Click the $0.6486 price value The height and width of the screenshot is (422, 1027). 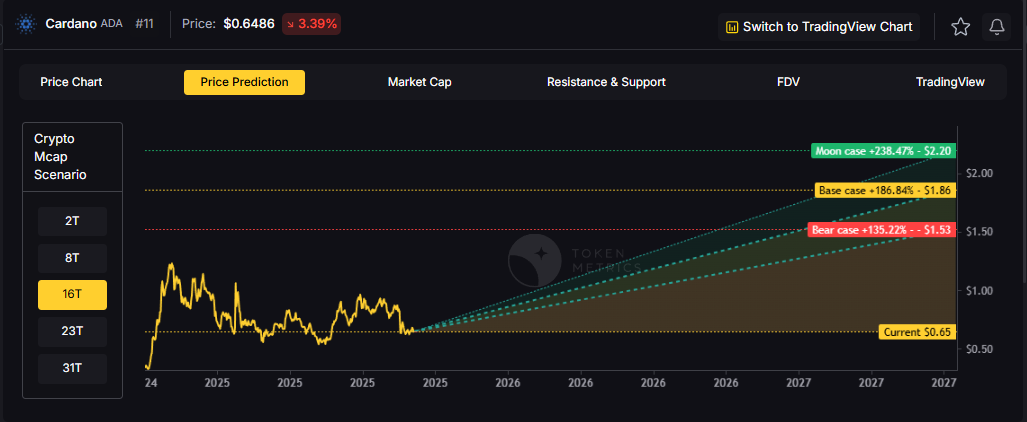pyautogui.click(x=249, y=25)
